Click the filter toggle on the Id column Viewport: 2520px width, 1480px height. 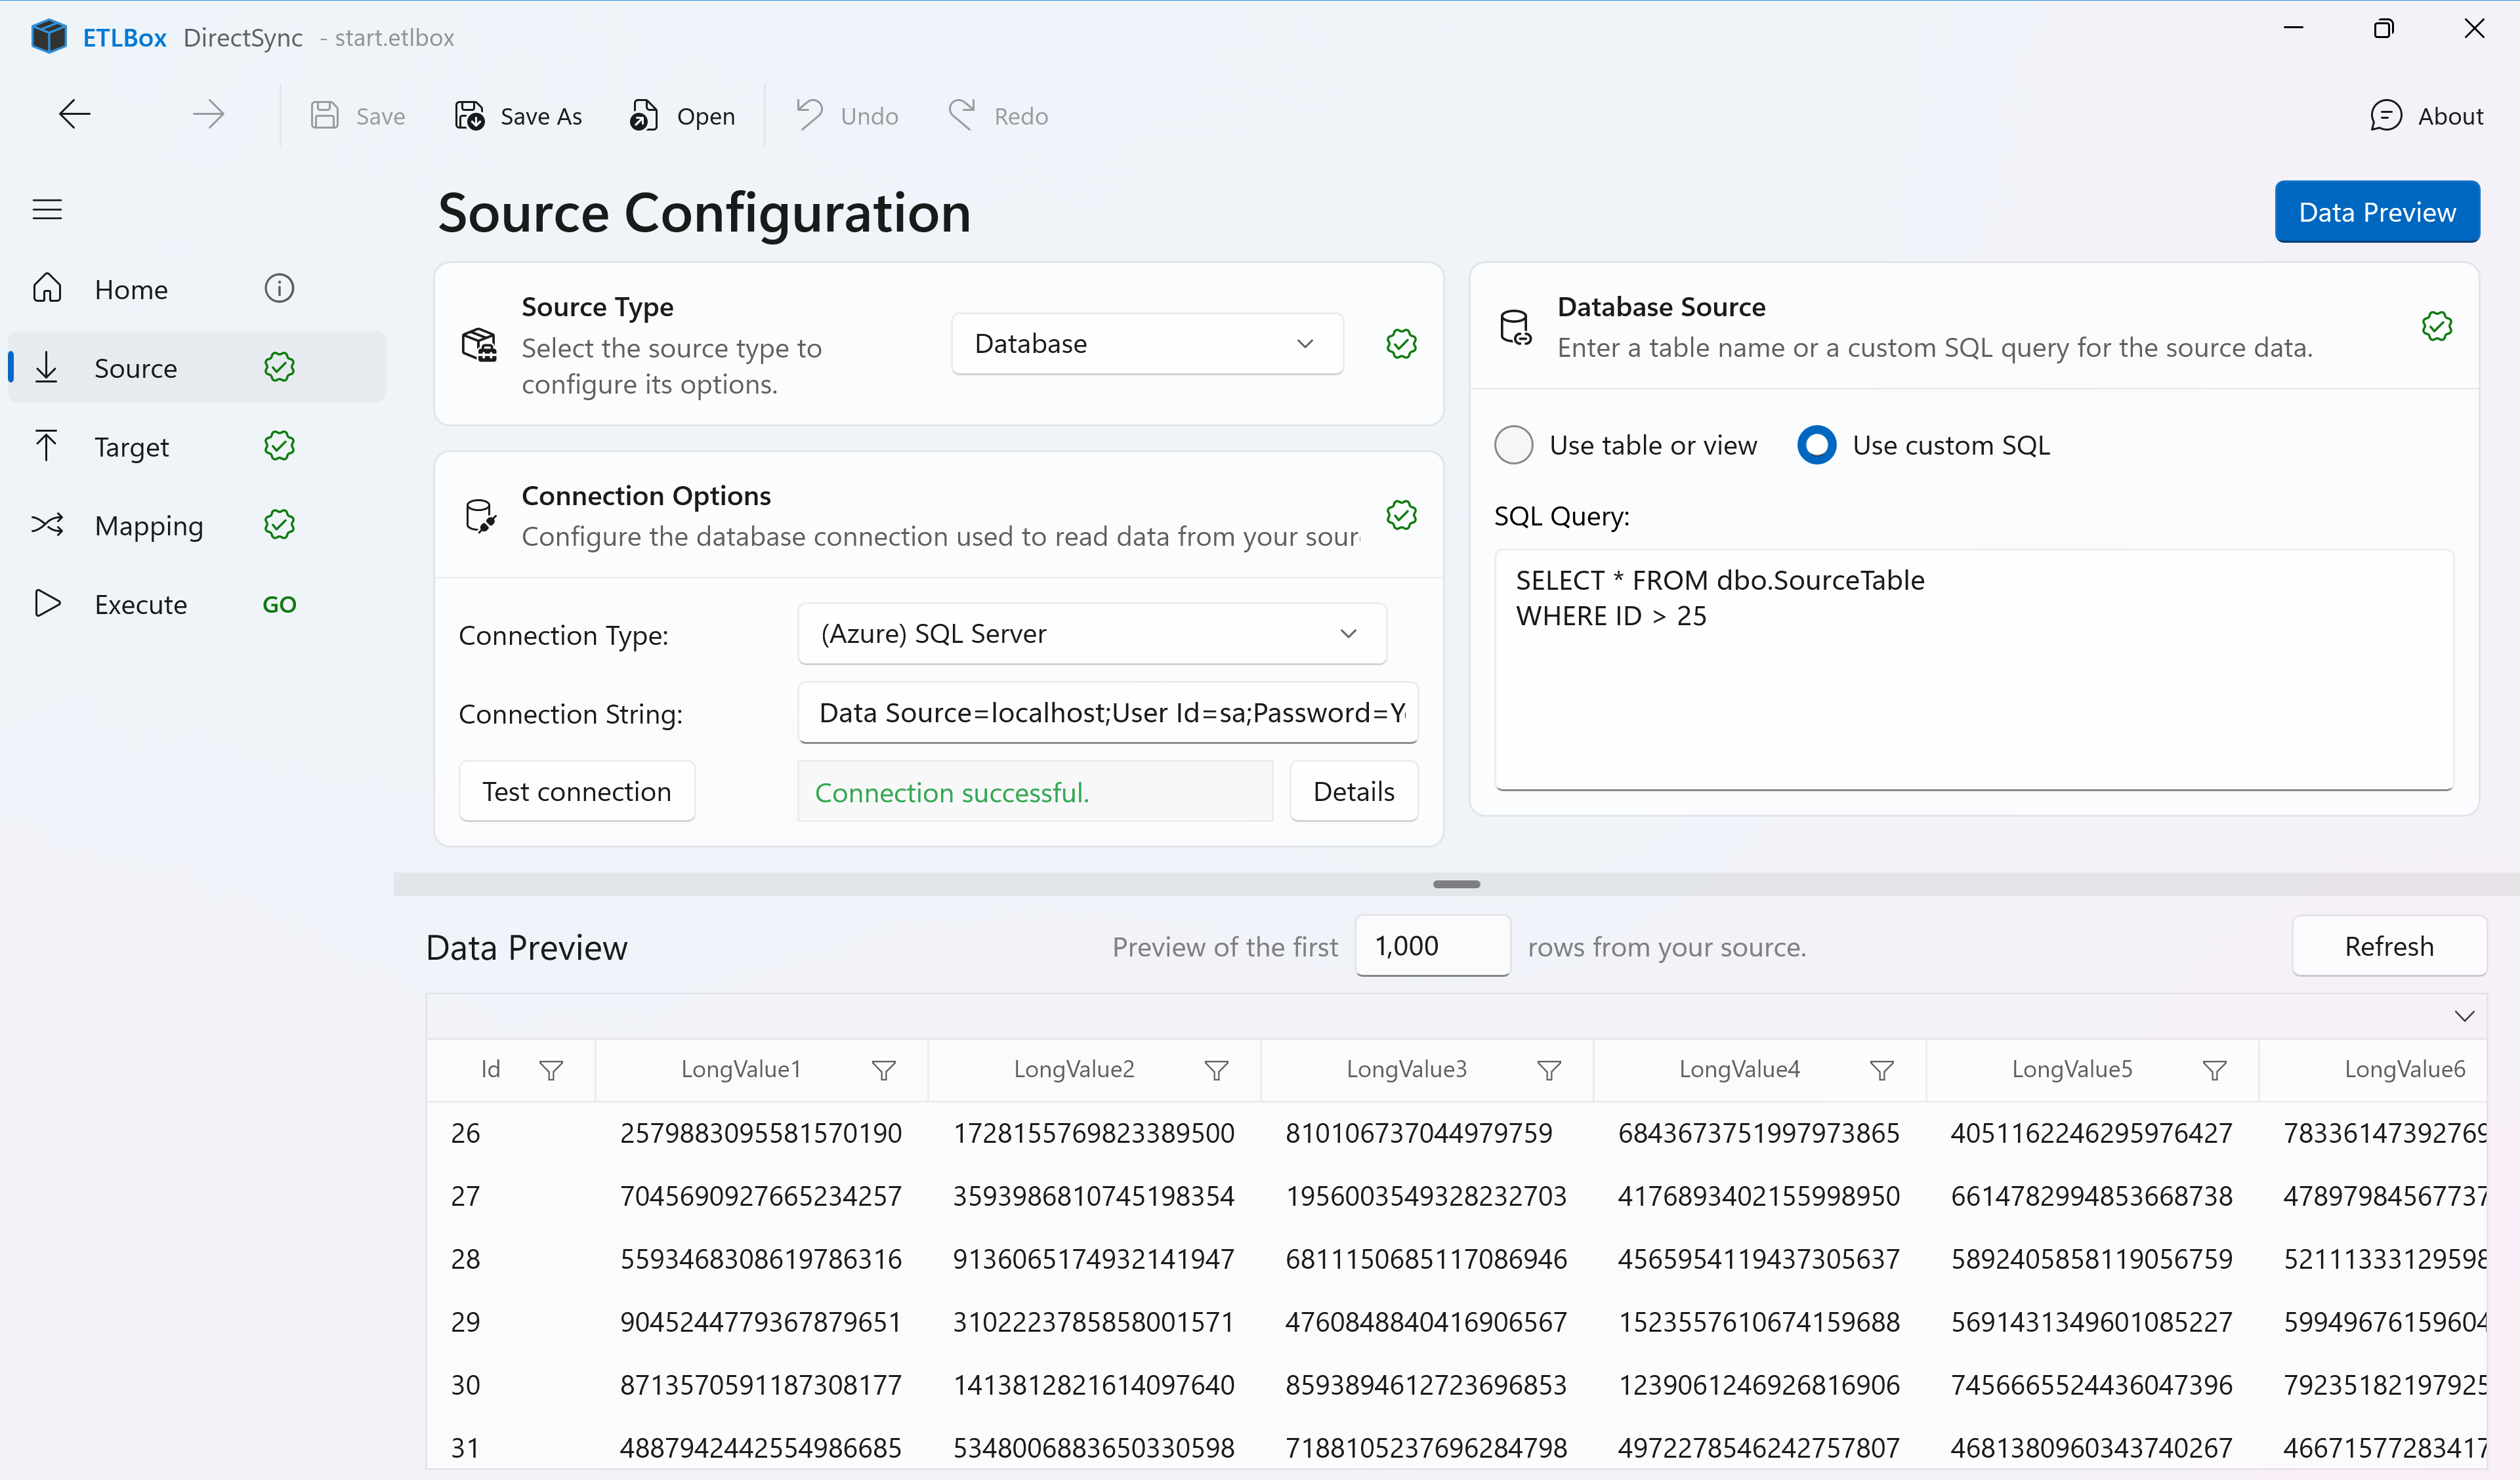click(551, 1069)
